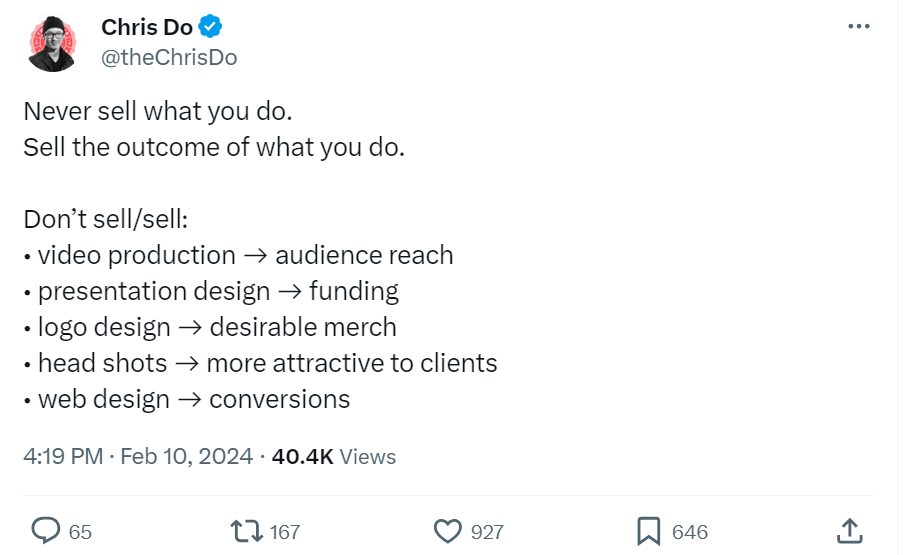This screenshot has width=905, height=555.
Task: Click the 167 reposts count
Action: point(285,531)
